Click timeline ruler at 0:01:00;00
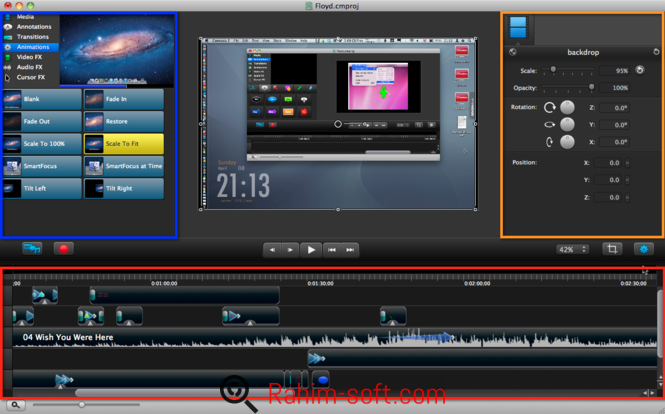 click(x=164, y=283)
